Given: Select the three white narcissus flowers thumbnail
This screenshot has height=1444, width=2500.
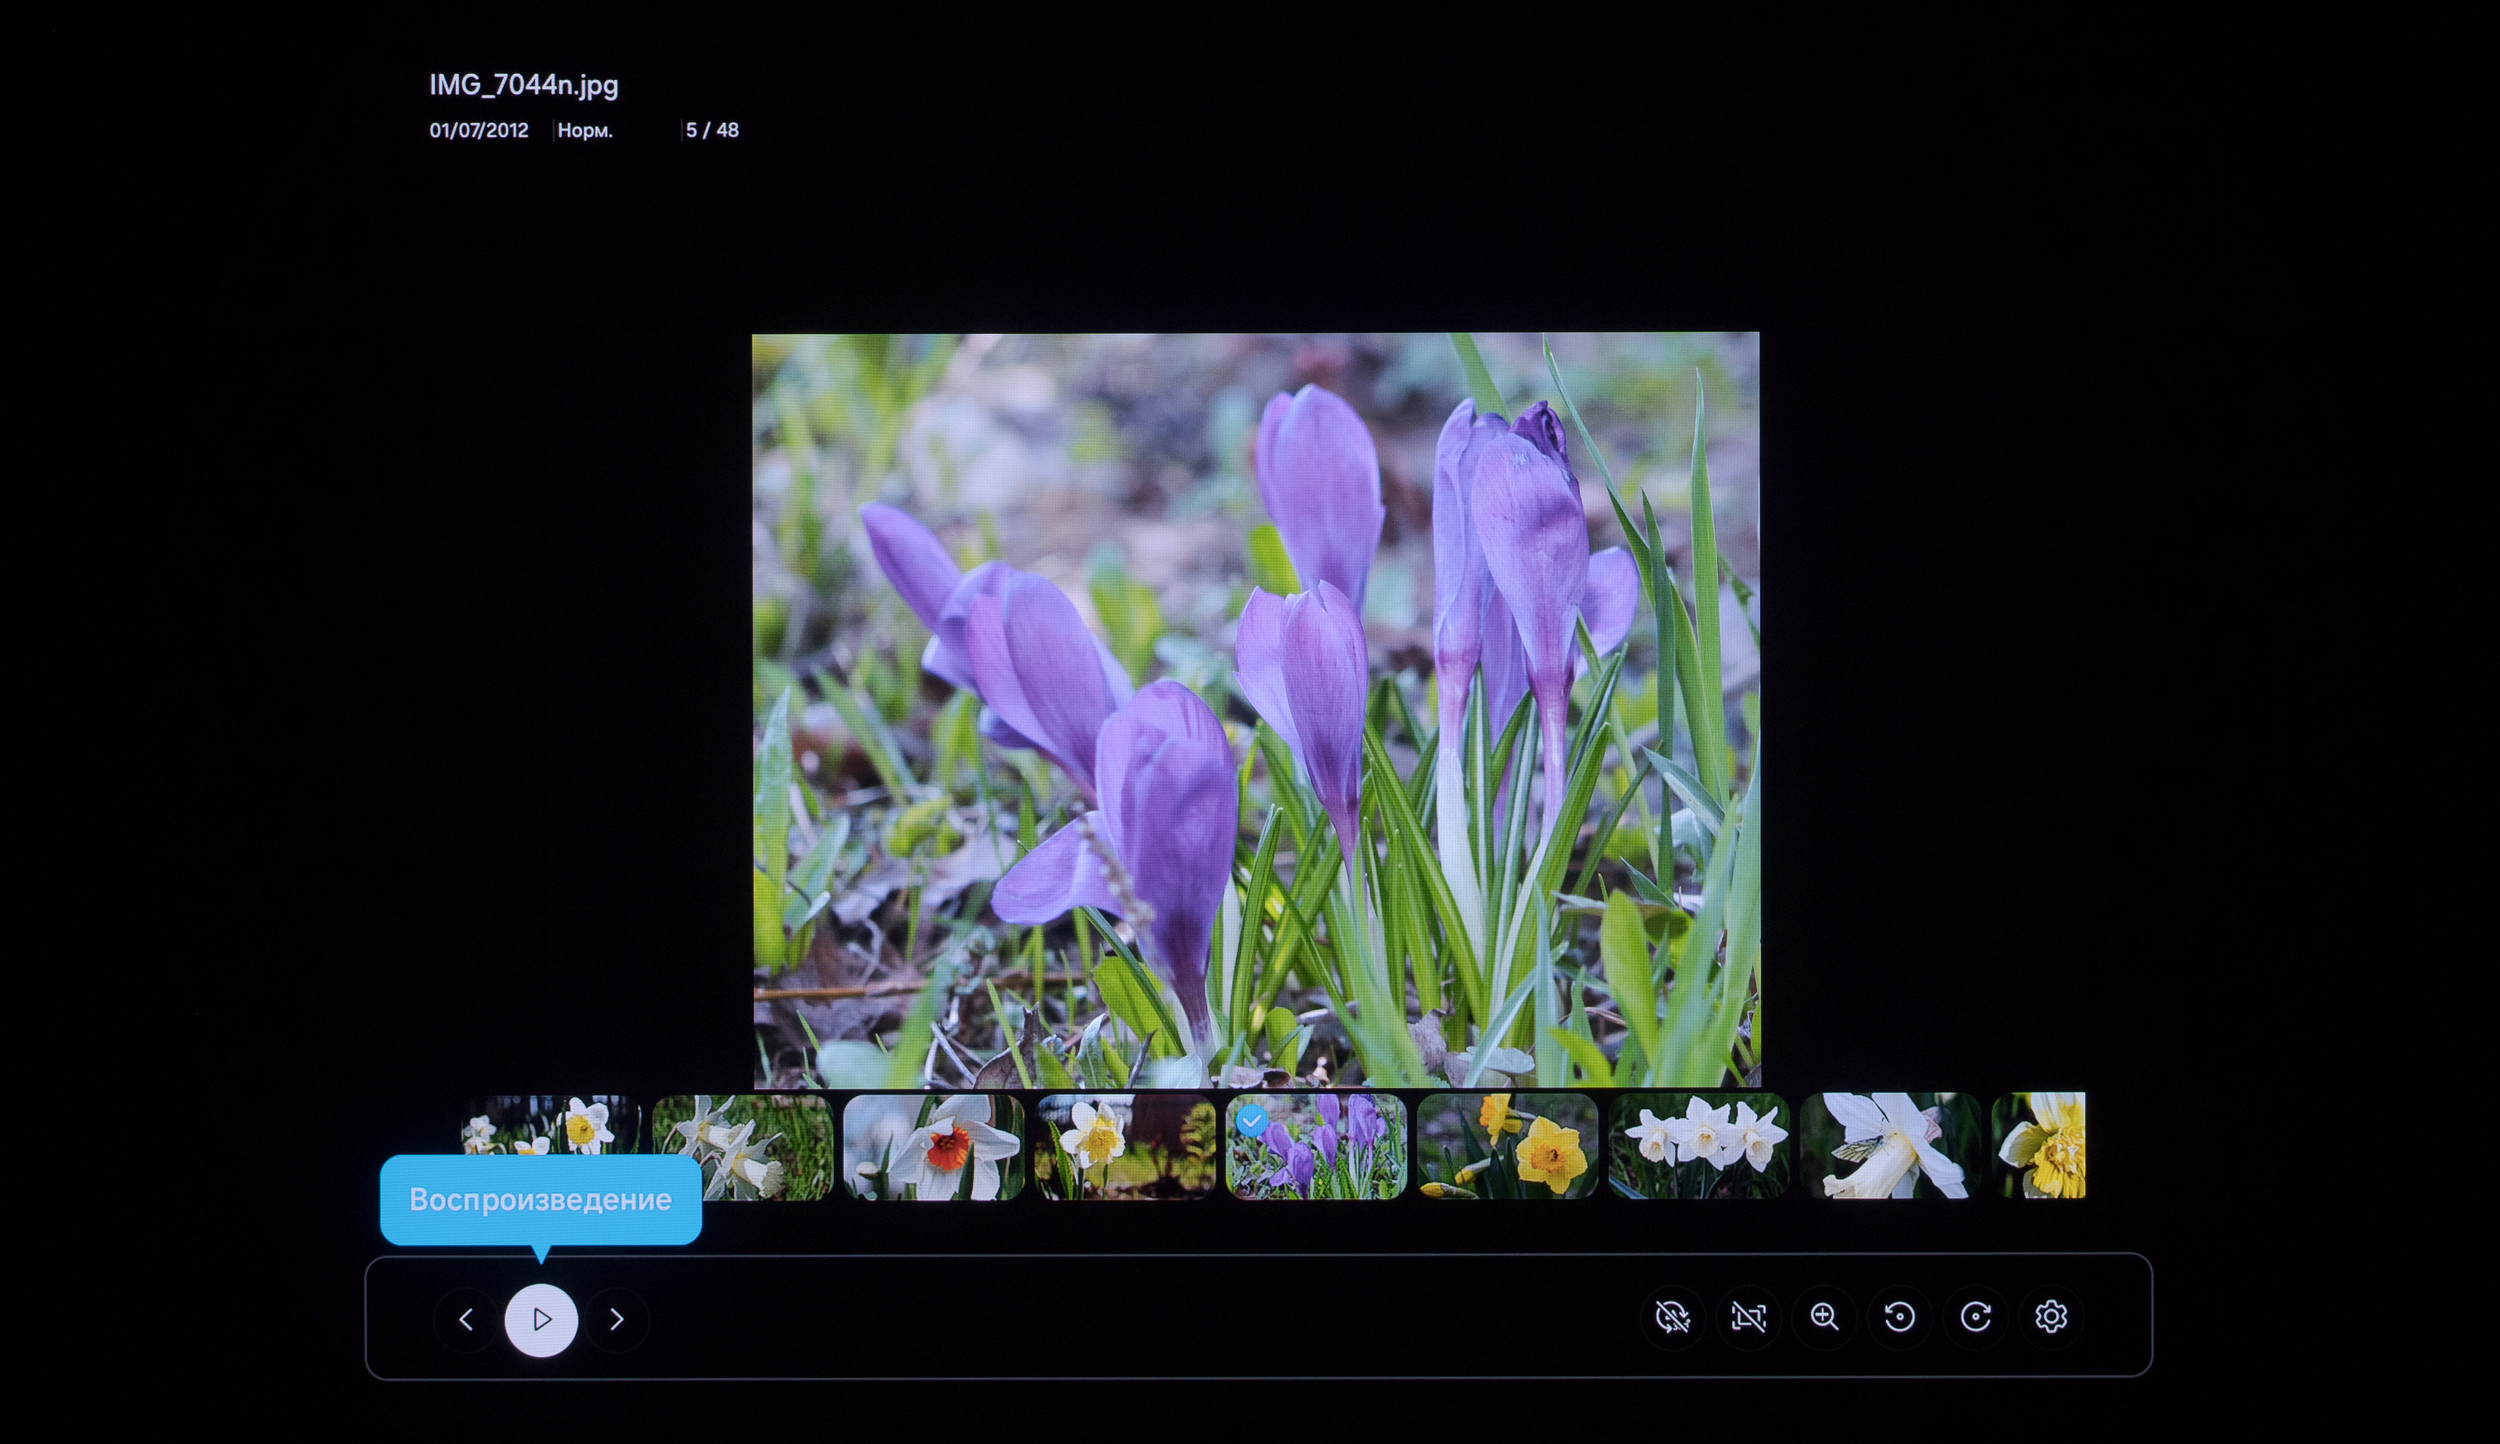Looking at the screenshot, I should [1698, 1147].
